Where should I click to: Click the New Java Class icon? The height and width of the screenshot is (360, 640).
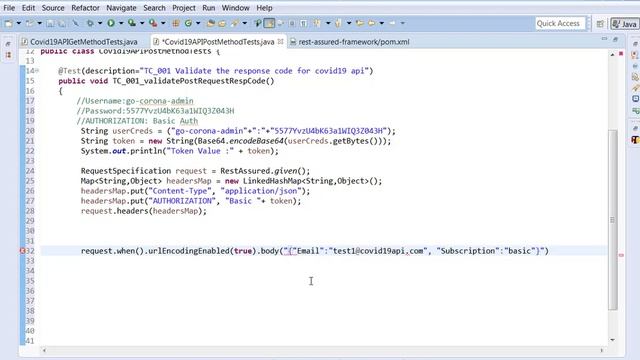pos(188,23)
